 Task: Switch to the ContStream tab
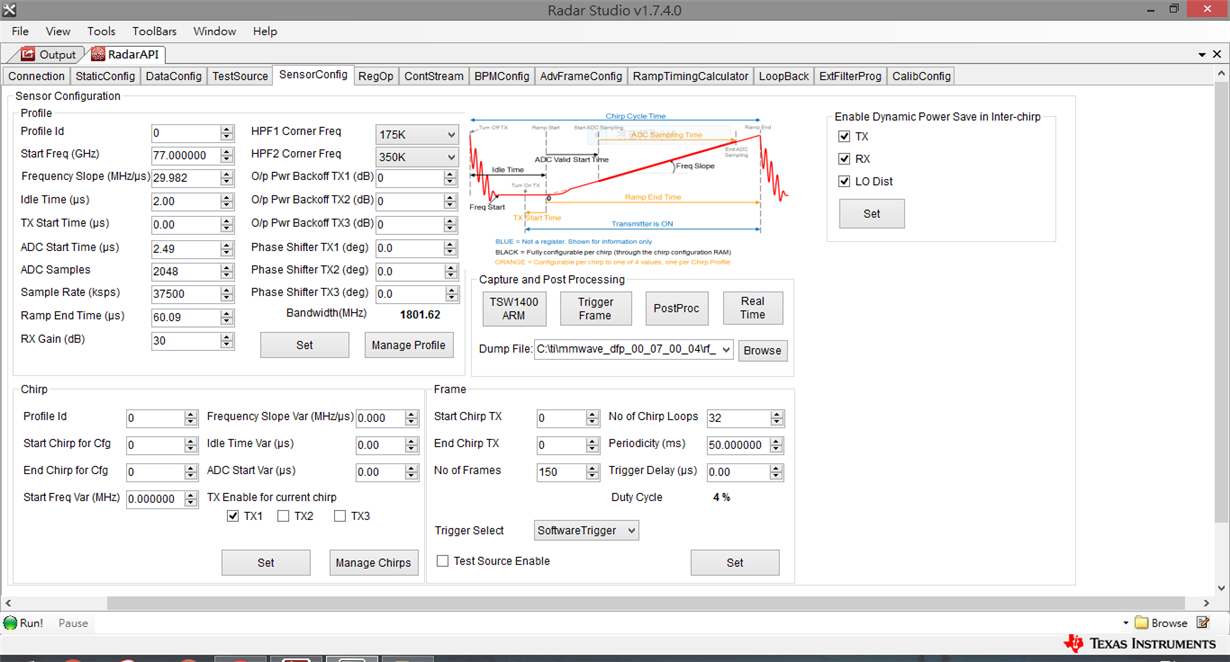434,76
